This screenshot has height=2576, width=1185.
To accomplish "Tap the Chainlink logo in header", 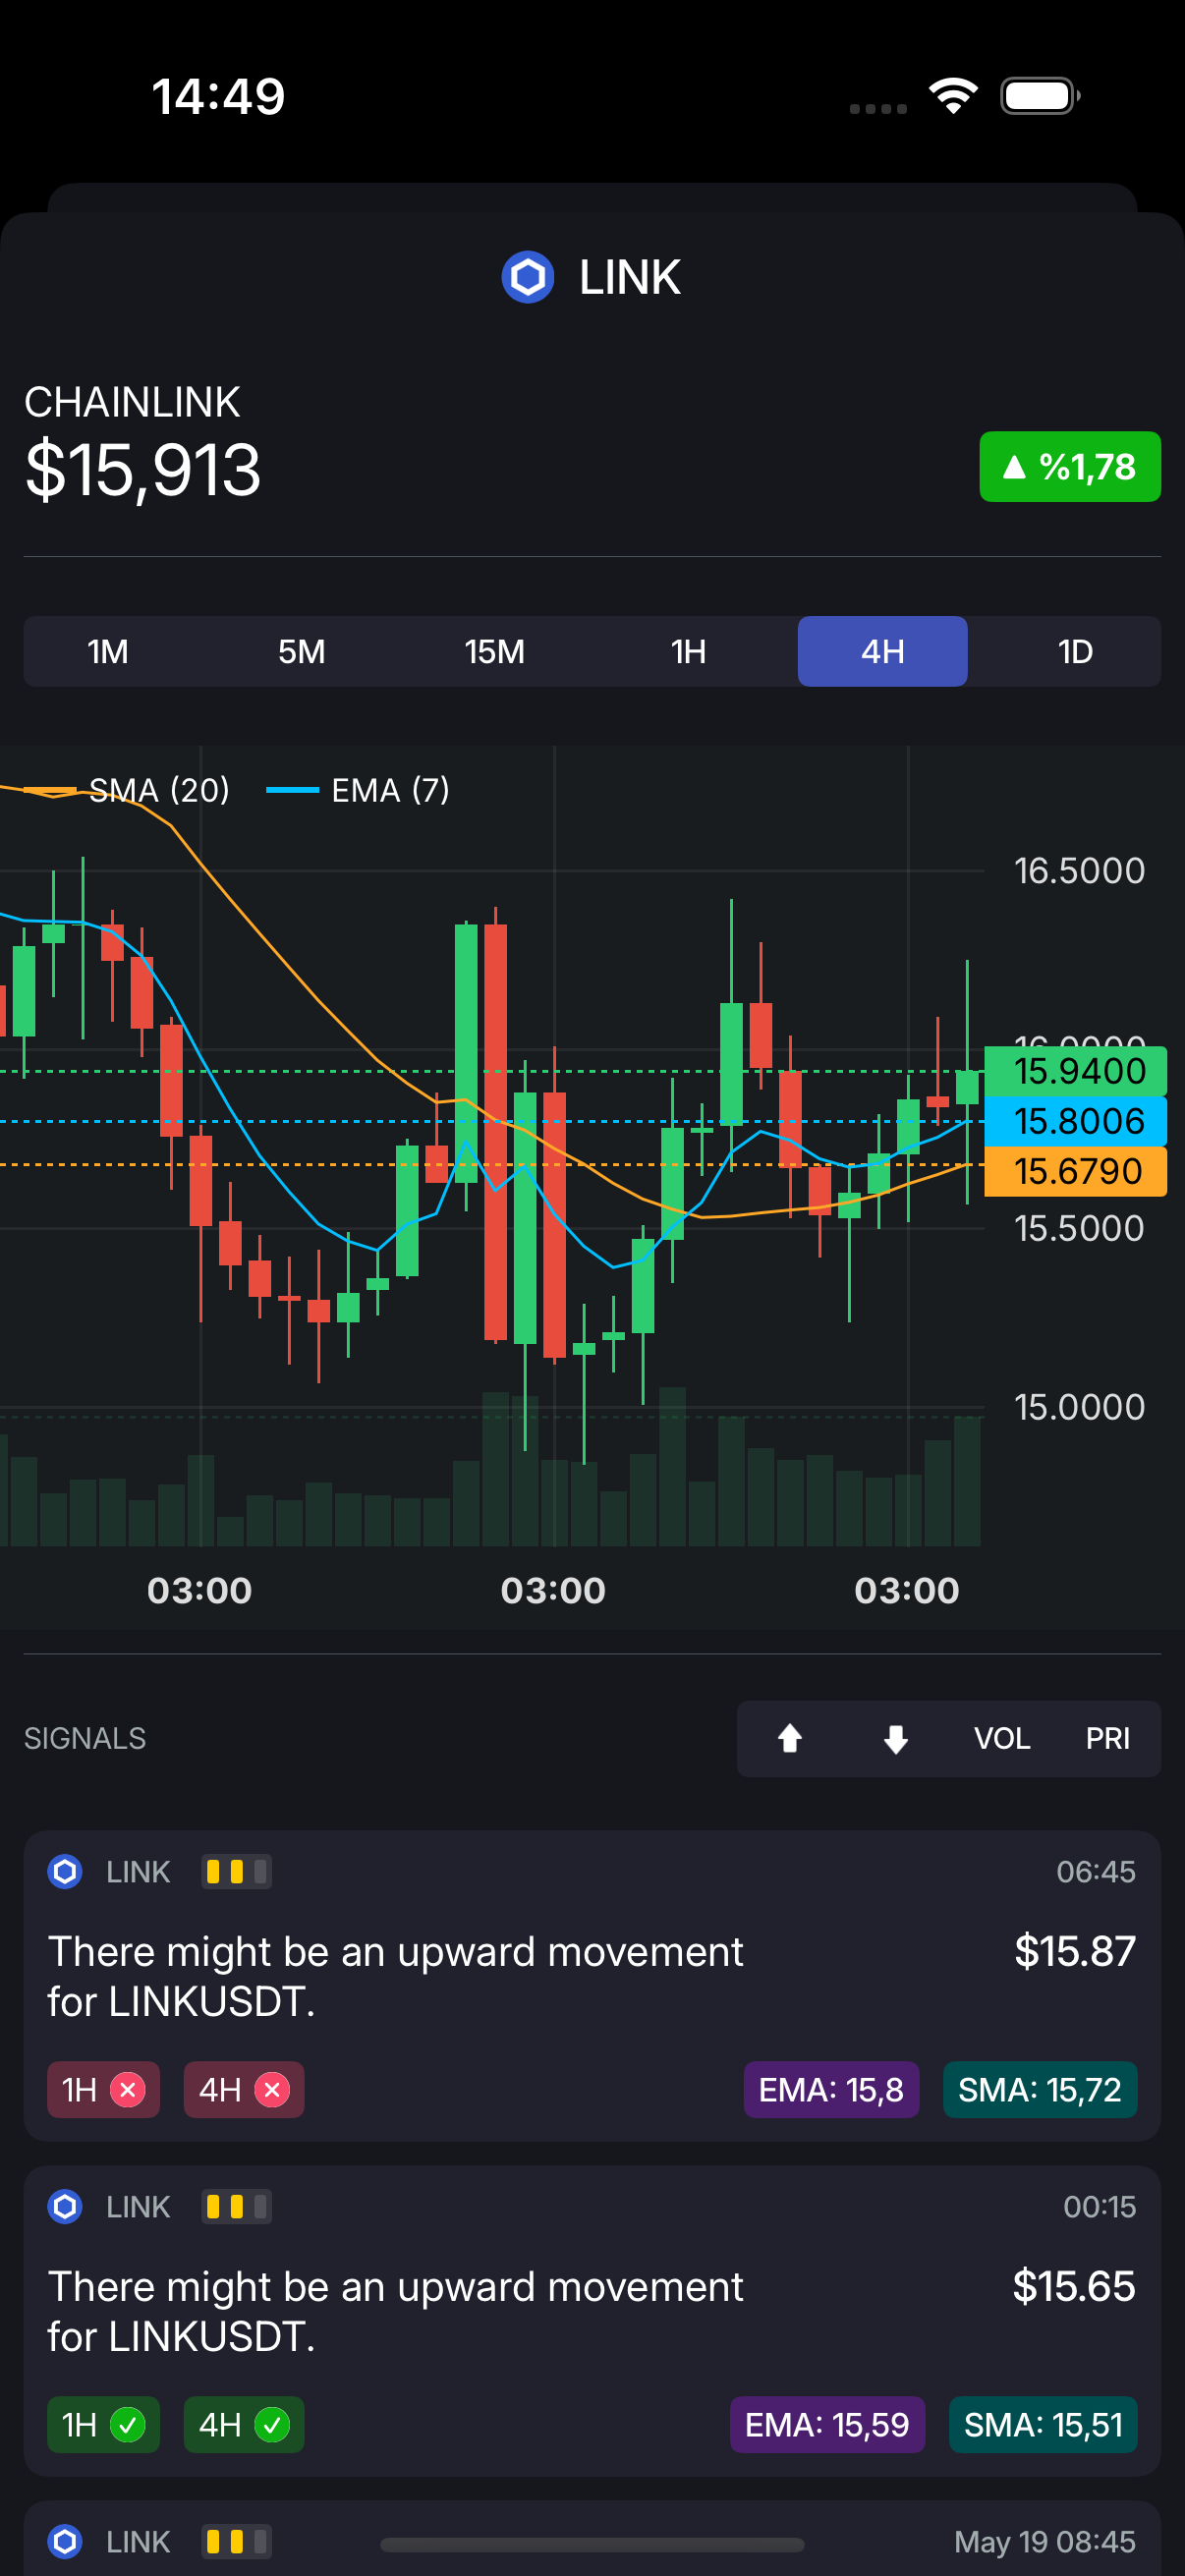I will (x=527, y=277).
